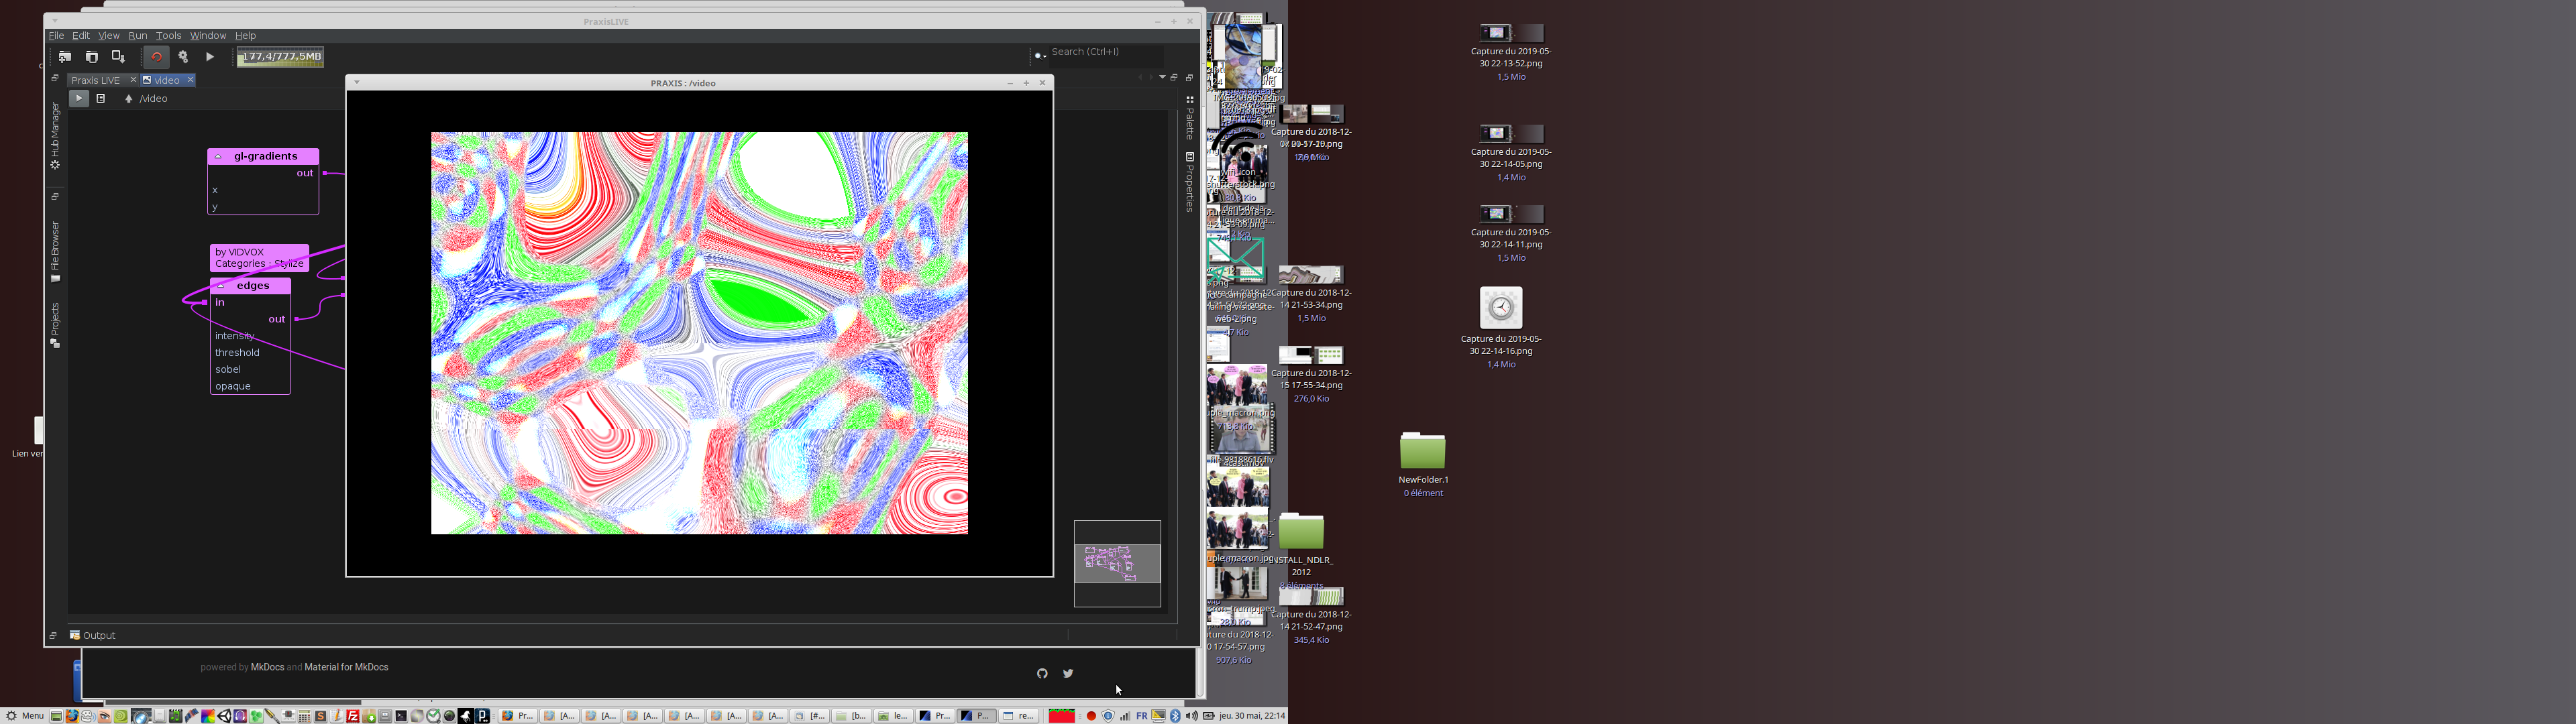Open the search options dropdown magnifier
Image resolution: width=2576 pixels, height=724 pixels.
click(x=1040, y=56)
